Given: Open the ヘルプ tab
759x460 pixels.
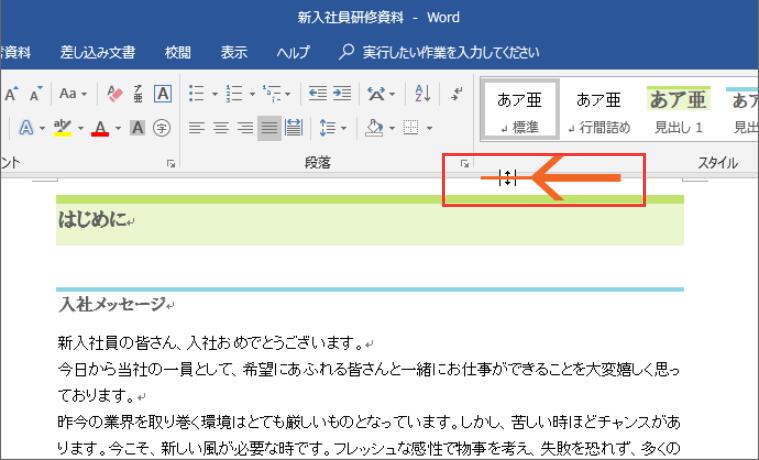Looking at the screenshot, I should click(x=293, y=52).
